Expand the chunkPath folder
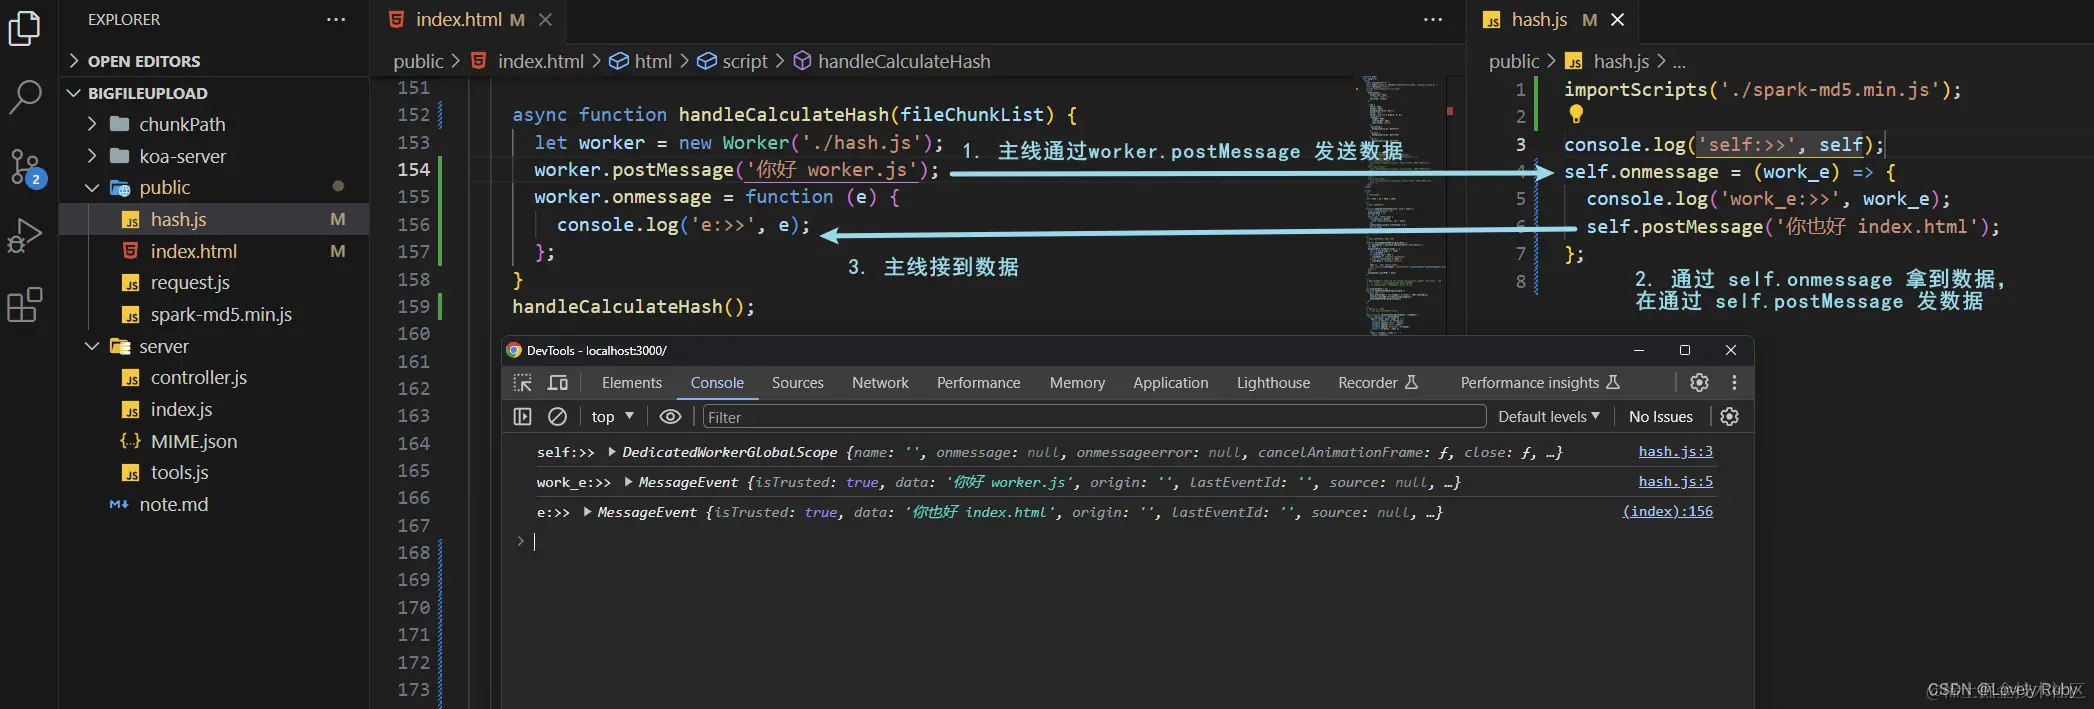The image size is (2094, 709). [92, 124]
